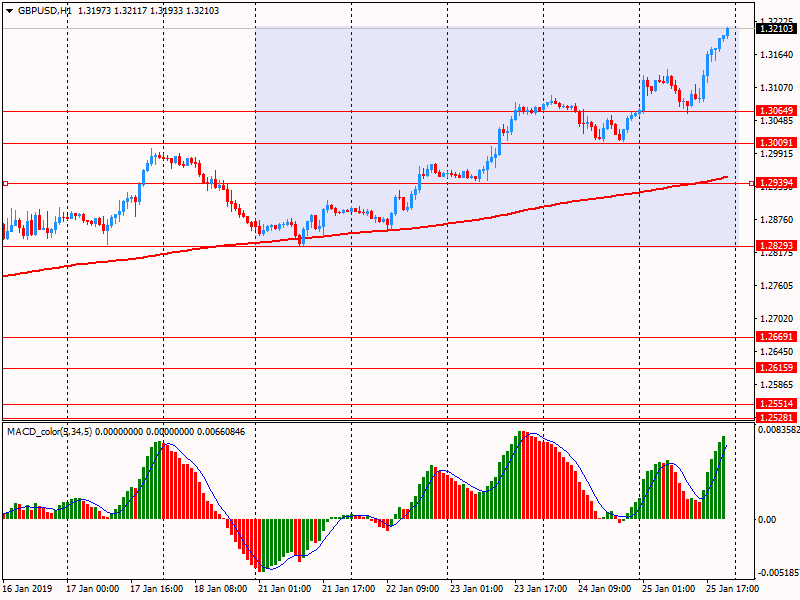This screenshot has height=600, width=800.
Task: Click the 1.27605 price scale value
Action: pyautogui.click(x=777, y=286)
